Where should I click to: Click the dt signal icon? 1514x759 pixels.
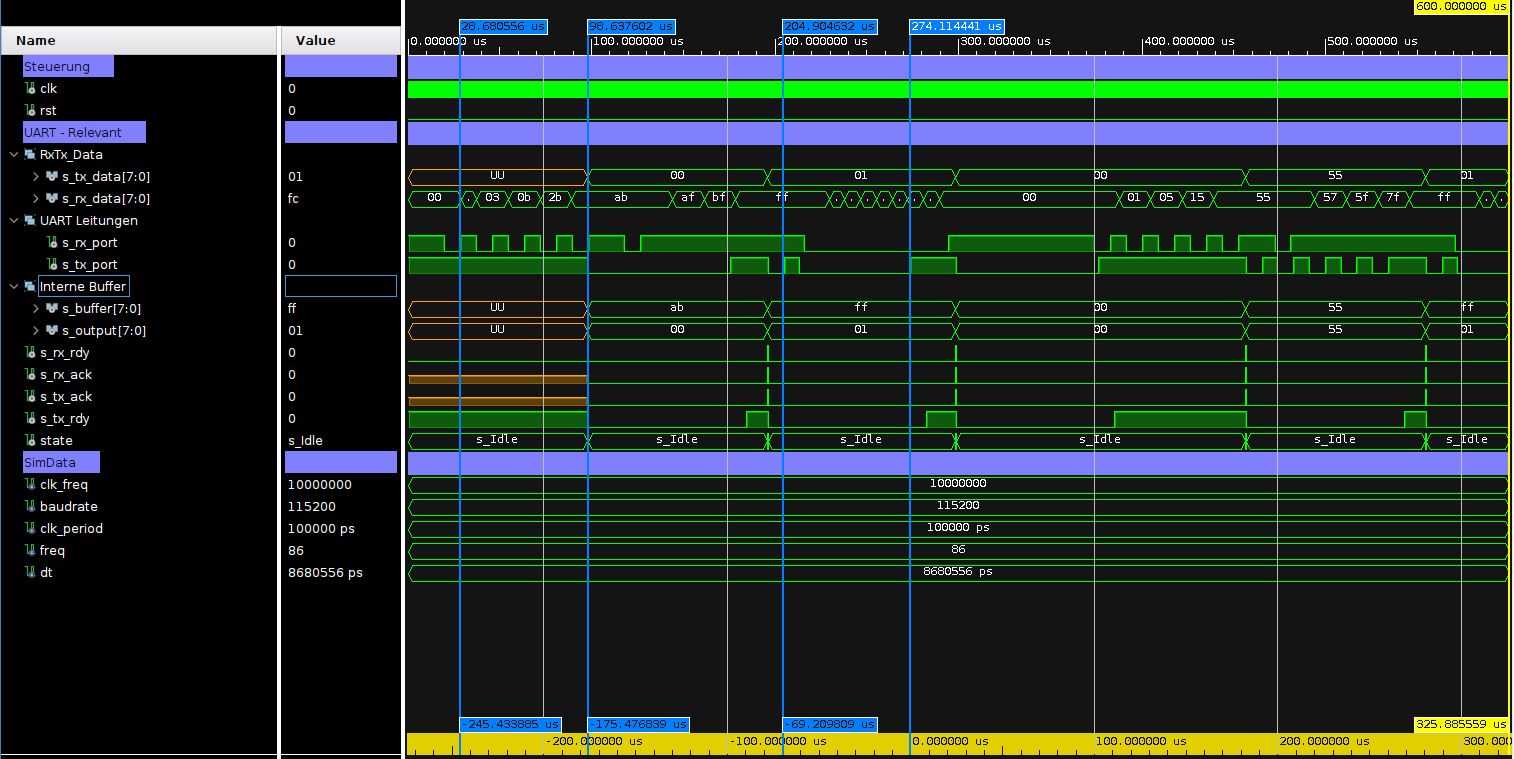click(30, 573)
